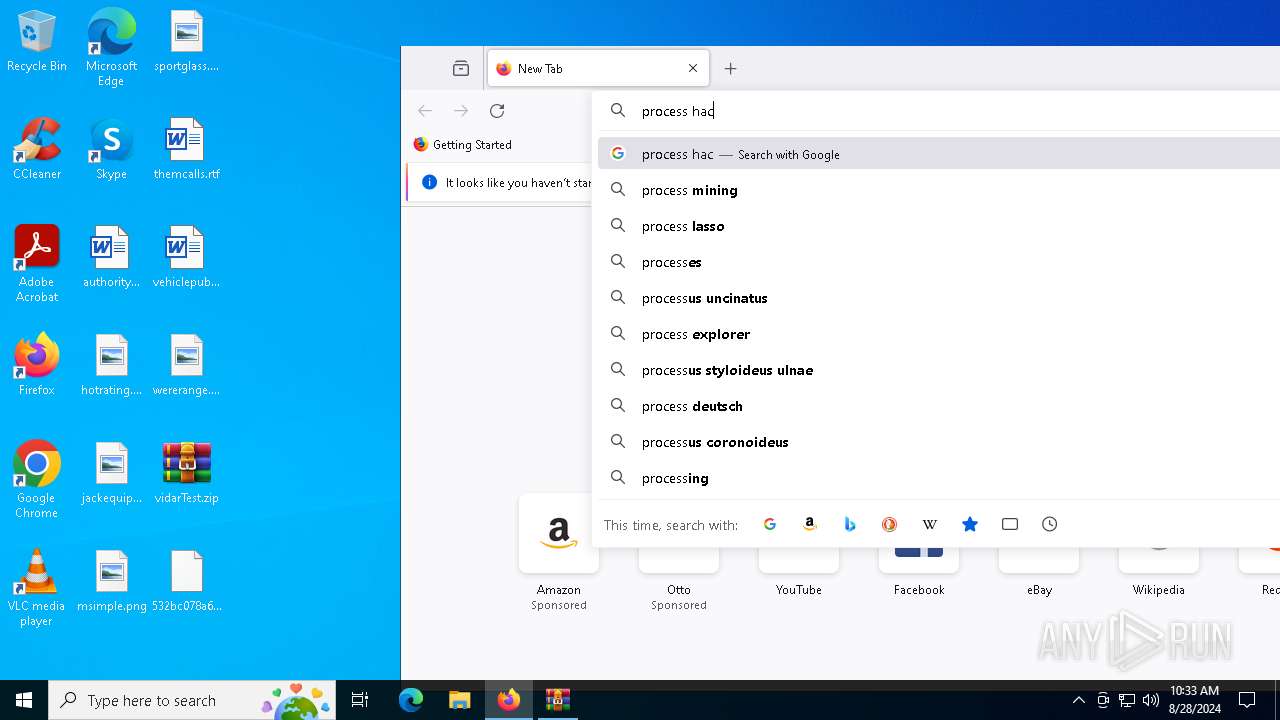Open Facebook shortcut tile
Image resolution: width=1280 pixels, height=720 pixels.
[x=919, y=572]
